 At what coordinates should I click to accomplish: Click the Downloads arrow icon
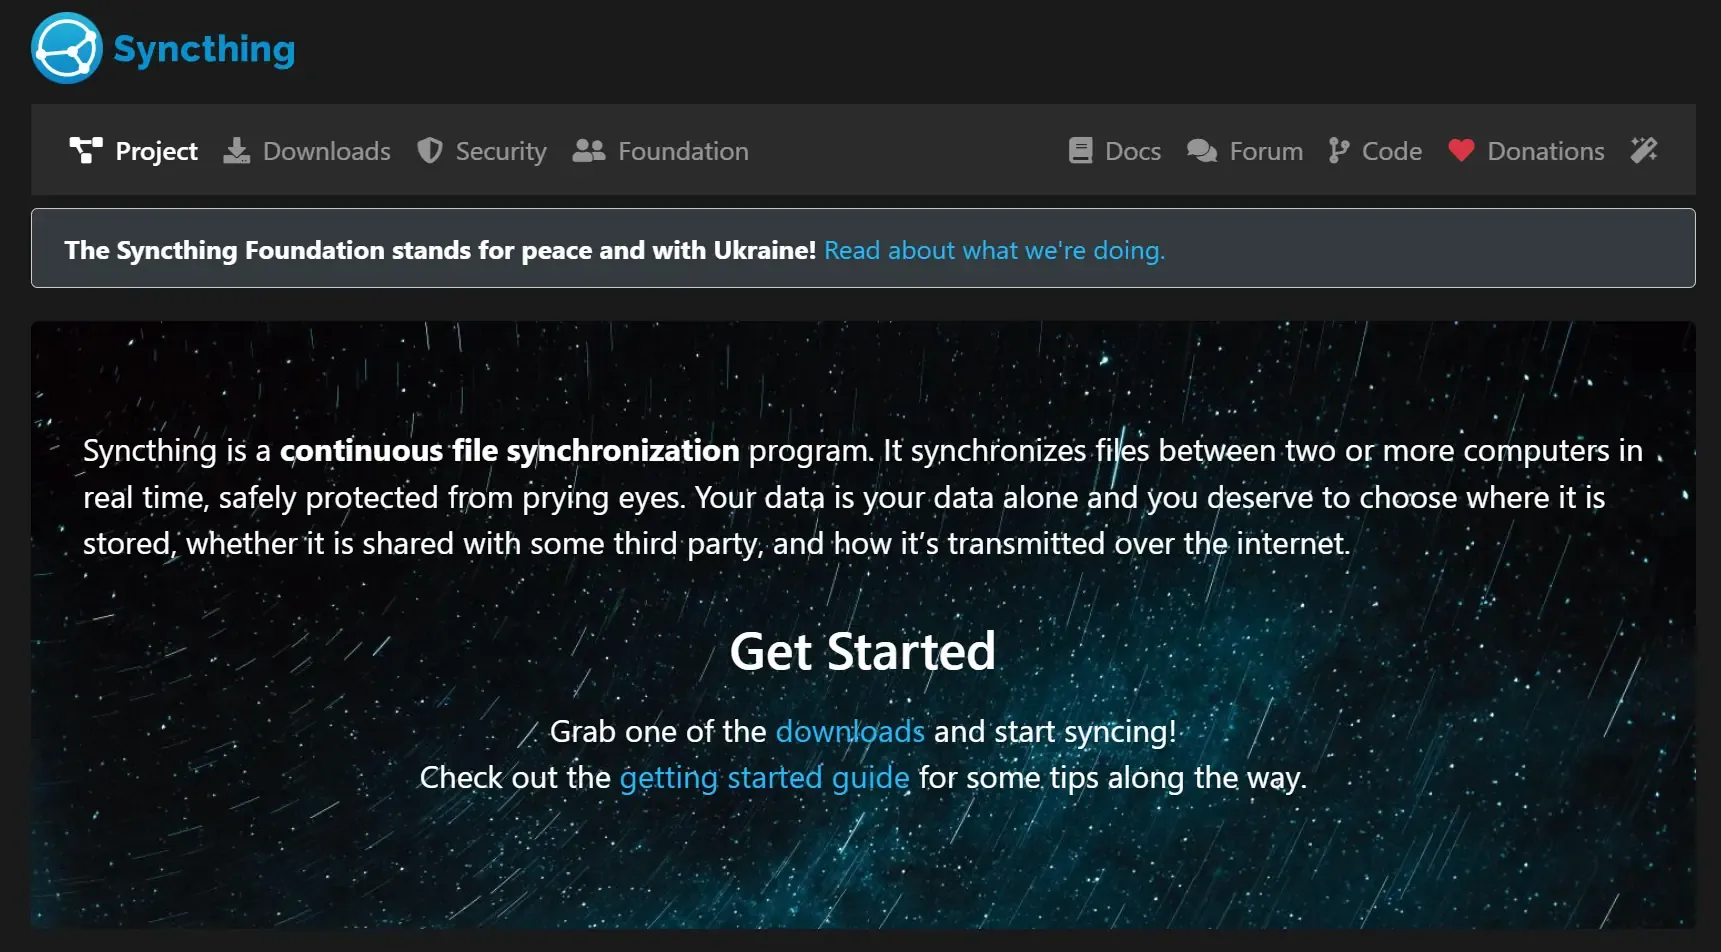coord(236,150)
